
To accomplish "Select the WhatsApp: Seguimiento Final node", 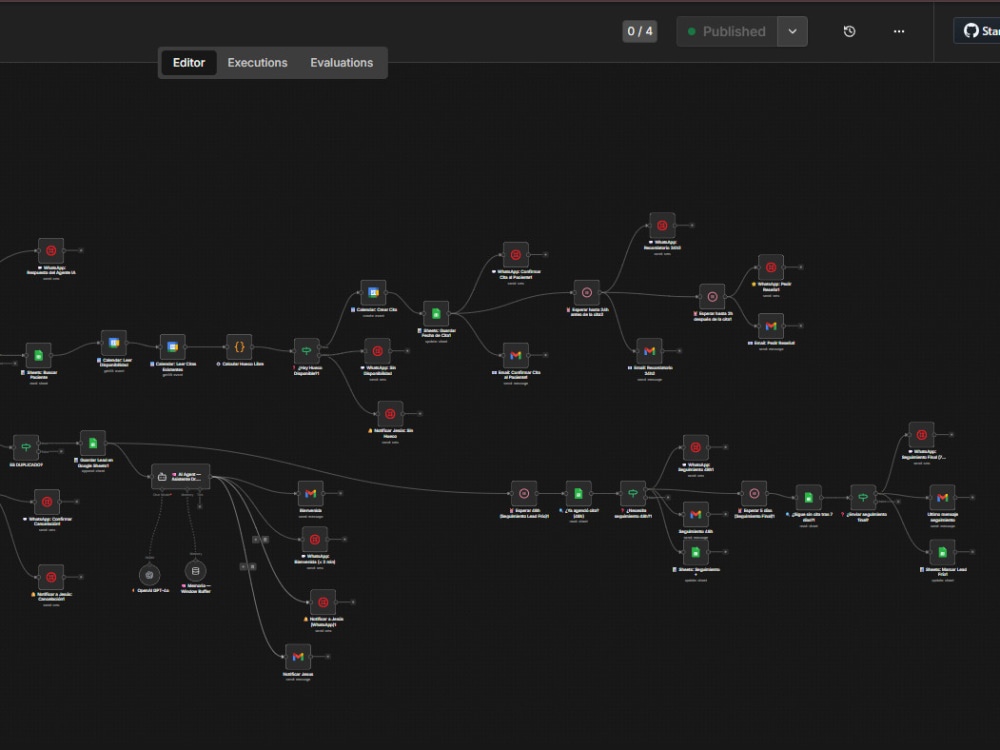I will (922, 435).
